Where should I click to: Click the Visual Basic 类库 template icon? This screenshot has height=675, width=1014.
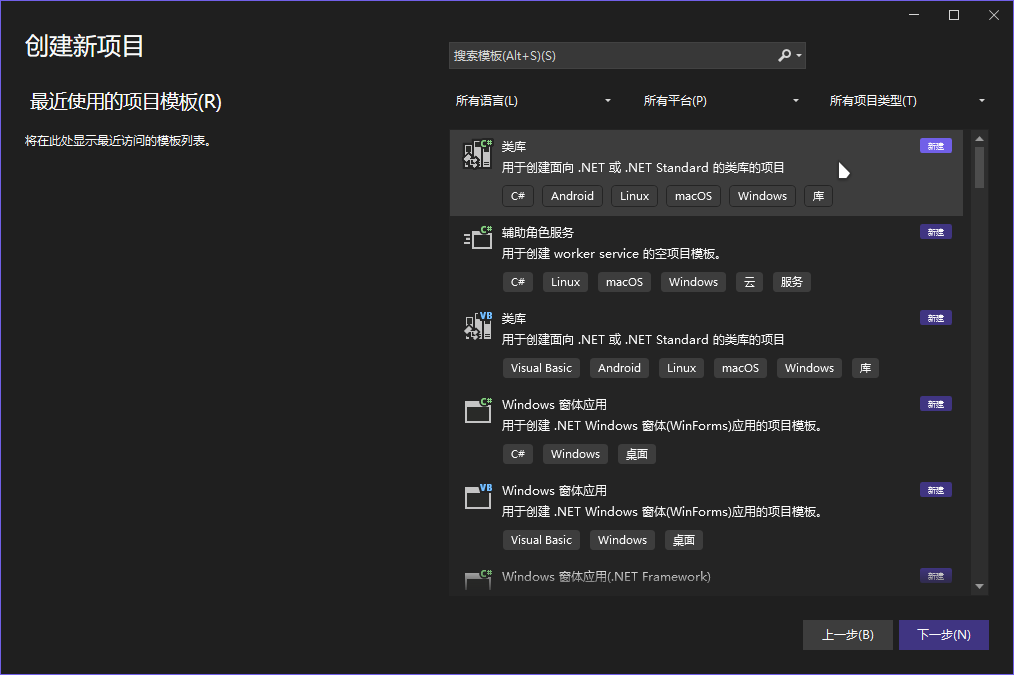(x=477, y=324)
